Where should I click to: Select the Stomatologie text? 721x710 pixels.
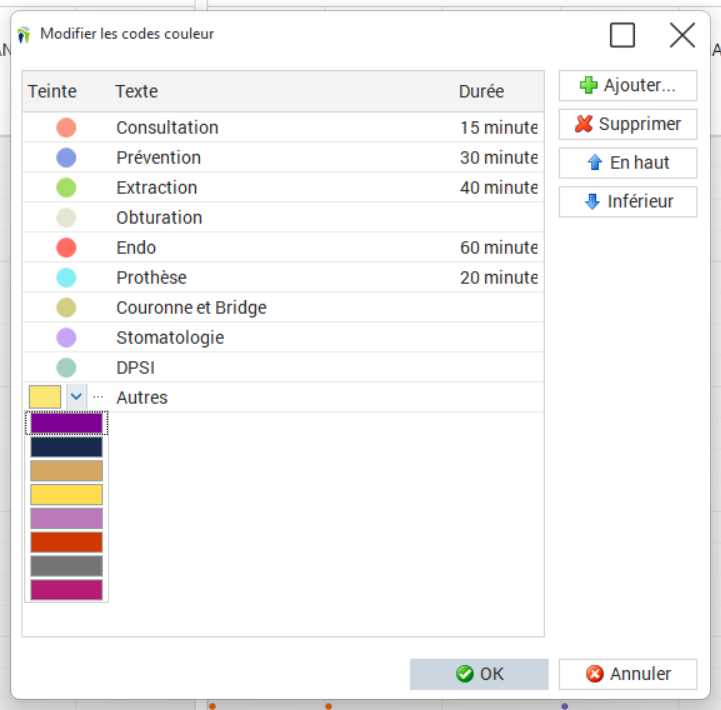tap(170, 338)
